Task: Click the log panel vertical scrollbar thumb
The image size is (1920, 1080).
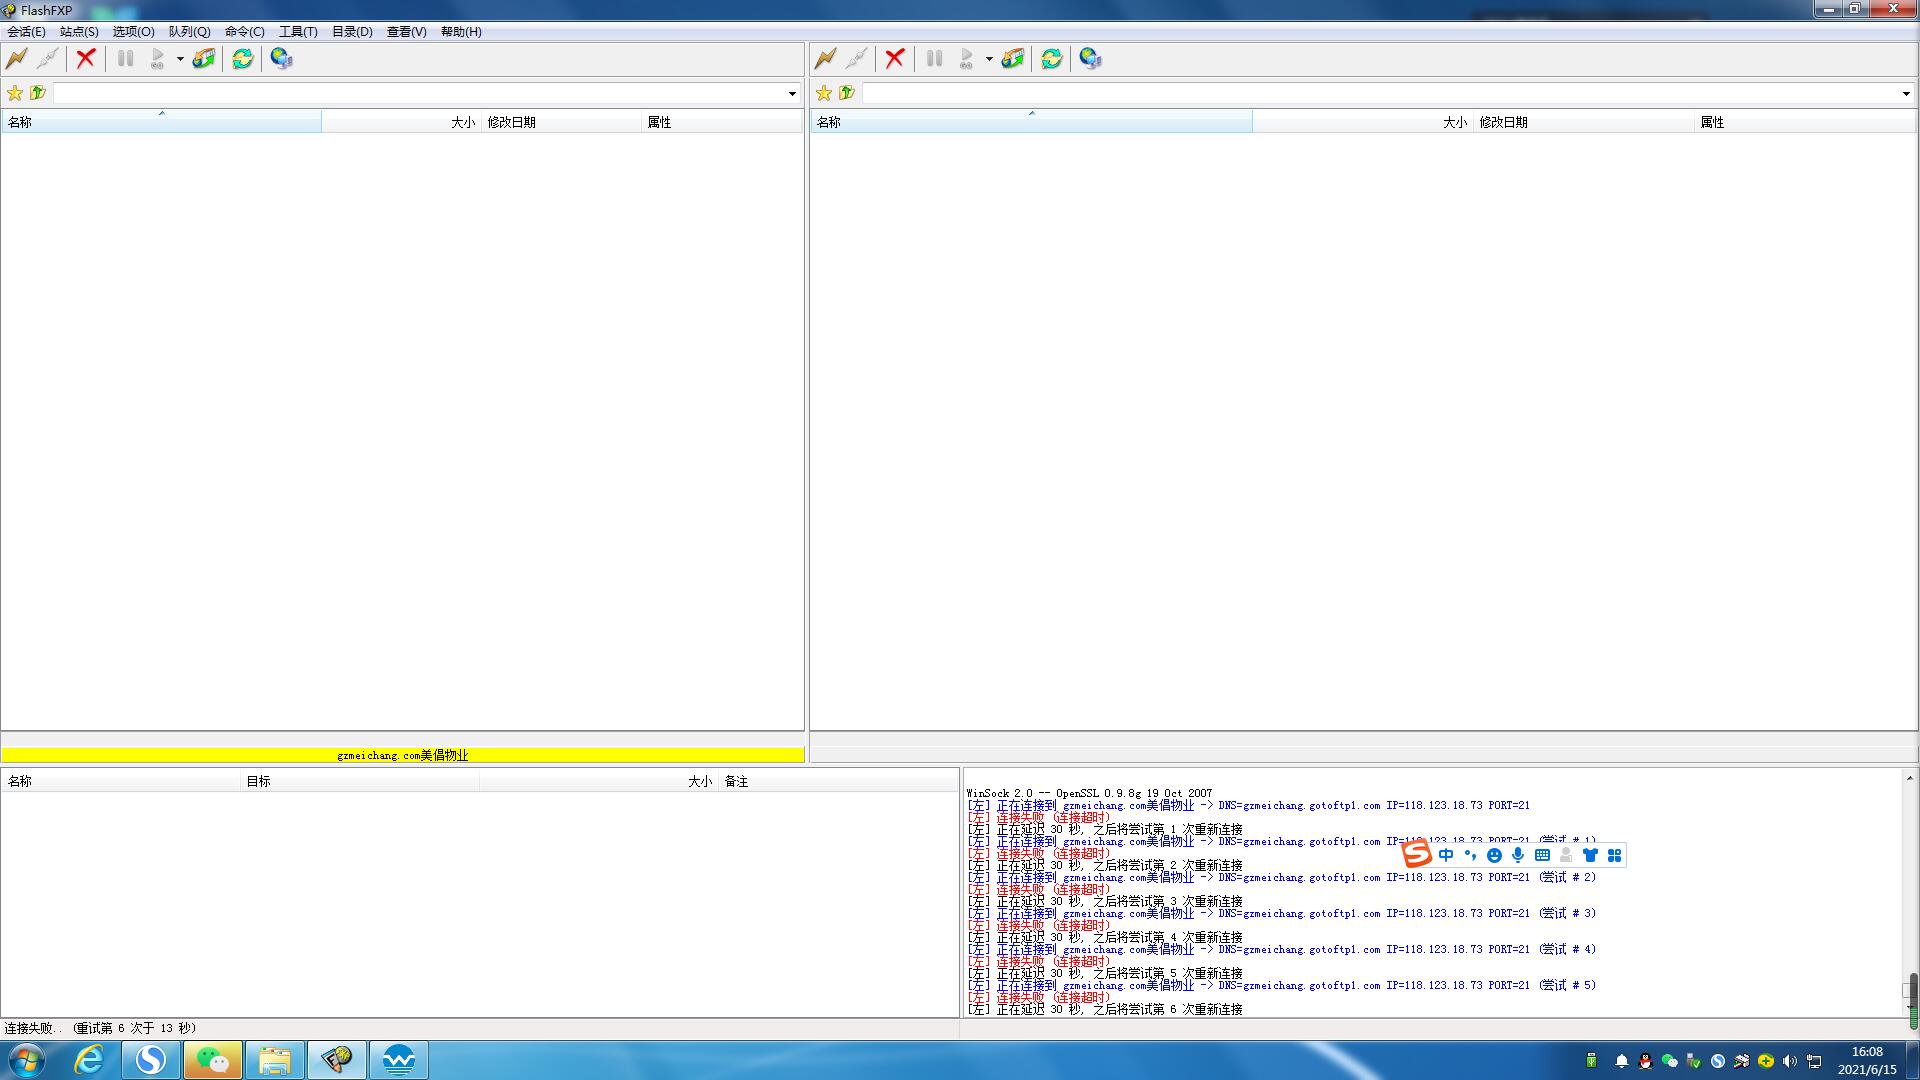Action: 1908,990
